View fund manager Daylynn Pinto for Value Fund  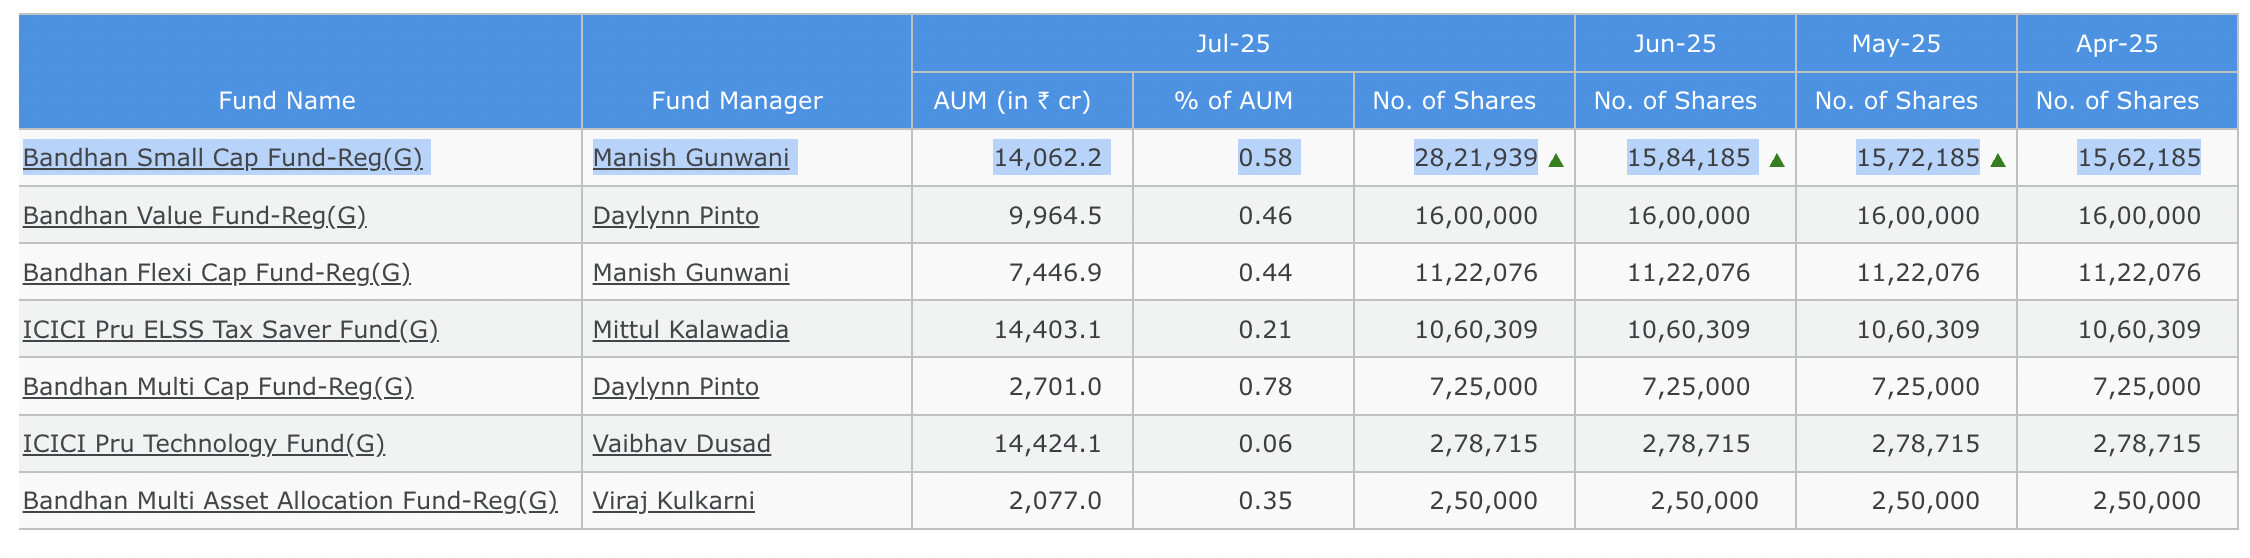point(675,216)
